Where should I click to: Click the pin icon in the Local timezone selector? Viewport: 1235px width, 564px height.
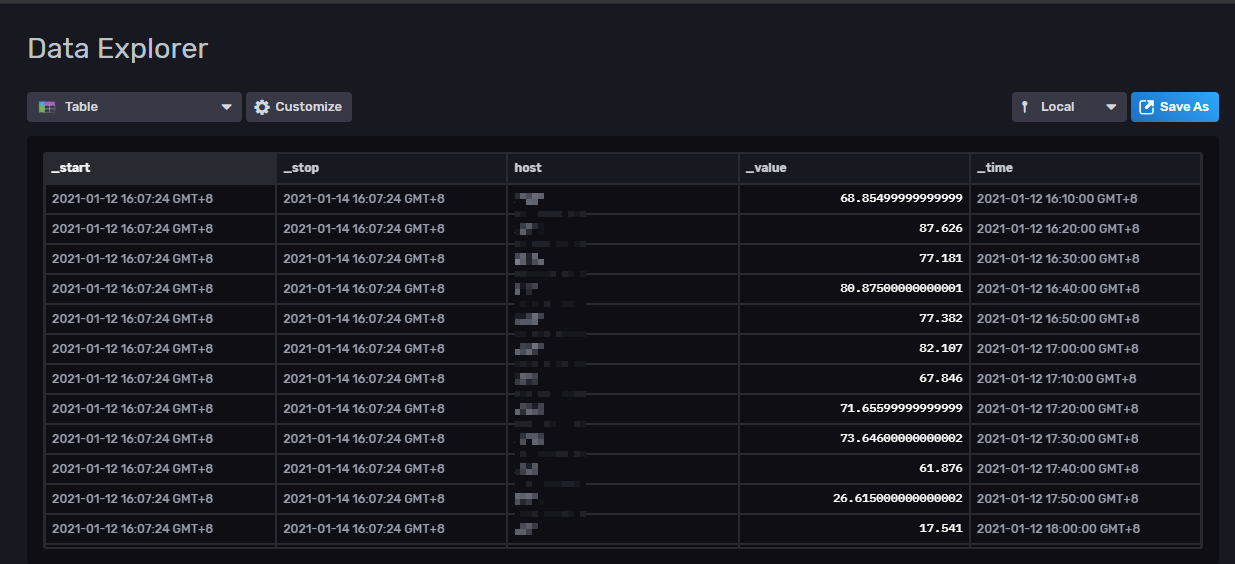point(1025,107)
